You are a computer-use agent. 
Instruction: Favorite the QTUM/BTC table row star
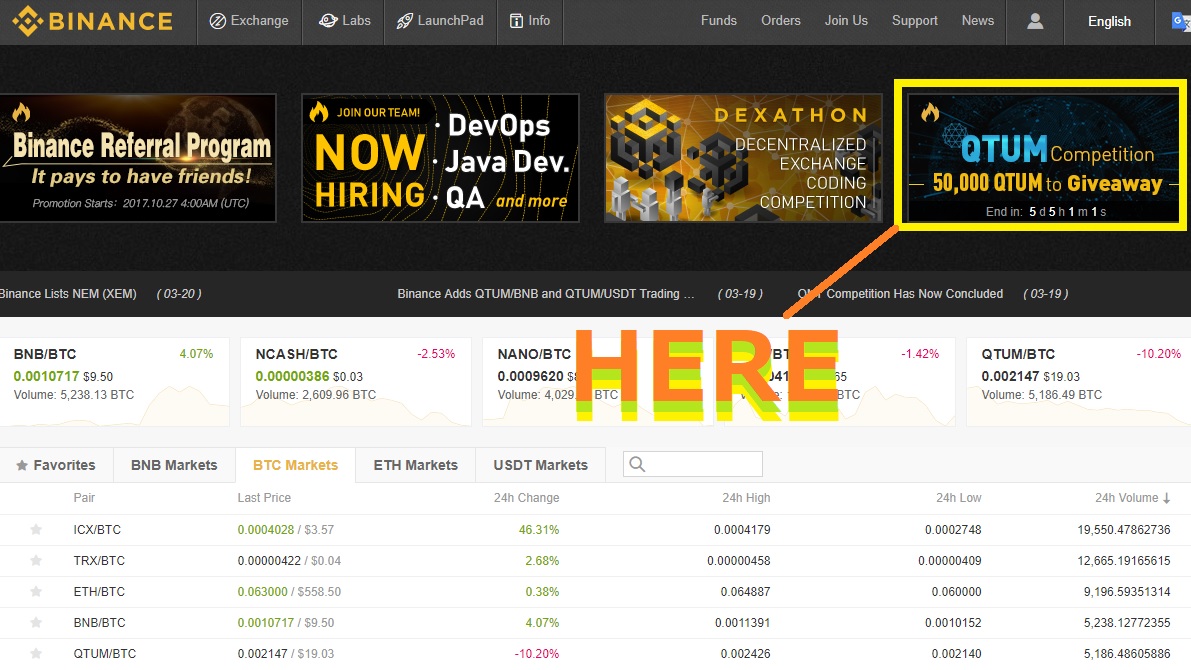[36, 653]
